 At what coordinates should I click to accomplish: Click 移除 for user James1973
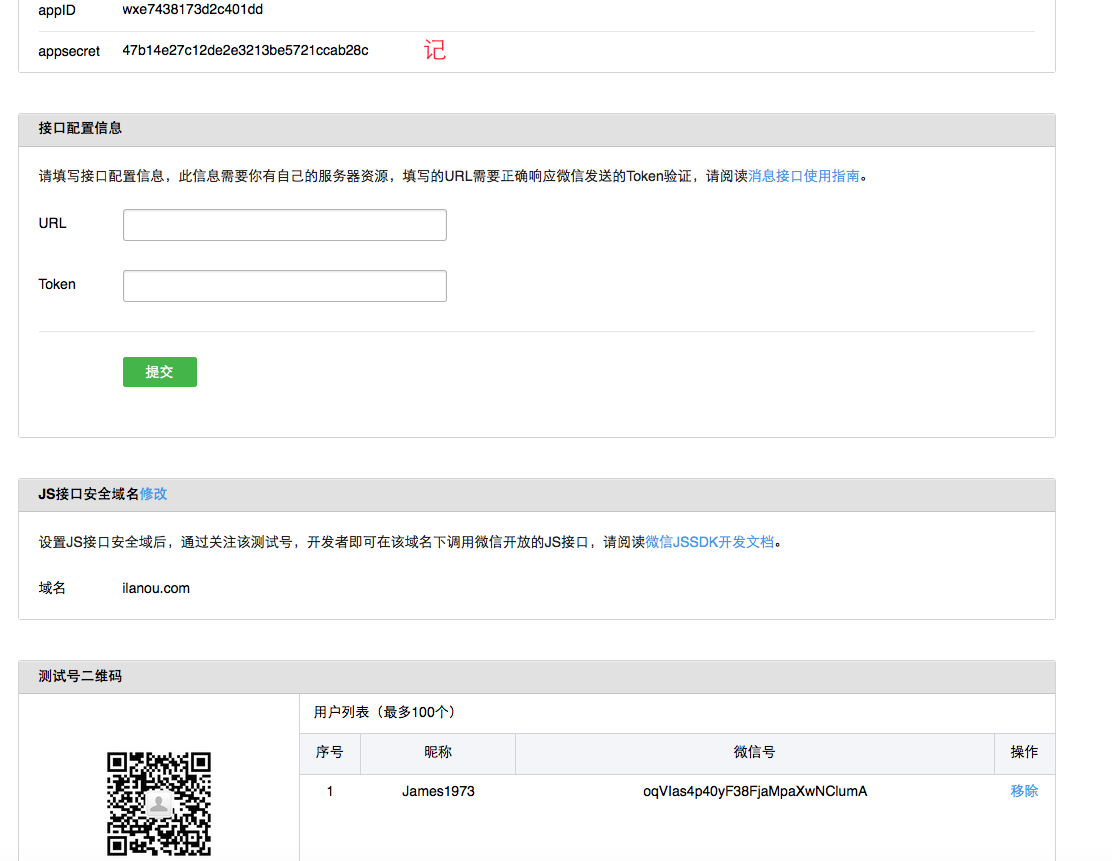click(1024, 791)
